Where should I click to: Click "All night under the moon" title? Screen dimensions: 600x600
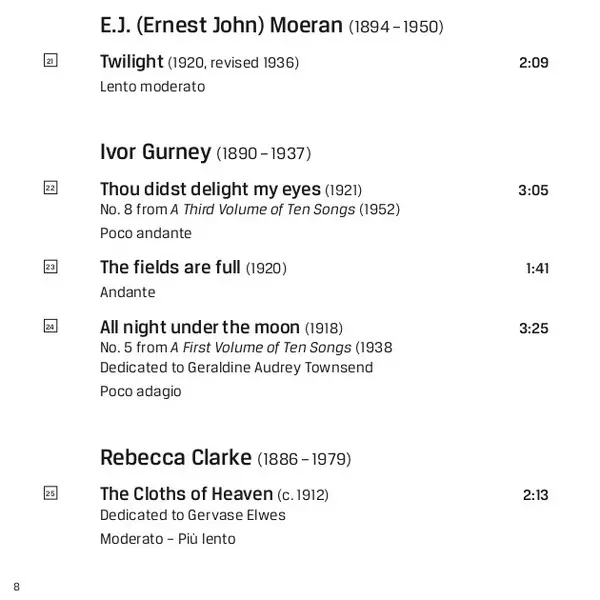pos(200,327)
